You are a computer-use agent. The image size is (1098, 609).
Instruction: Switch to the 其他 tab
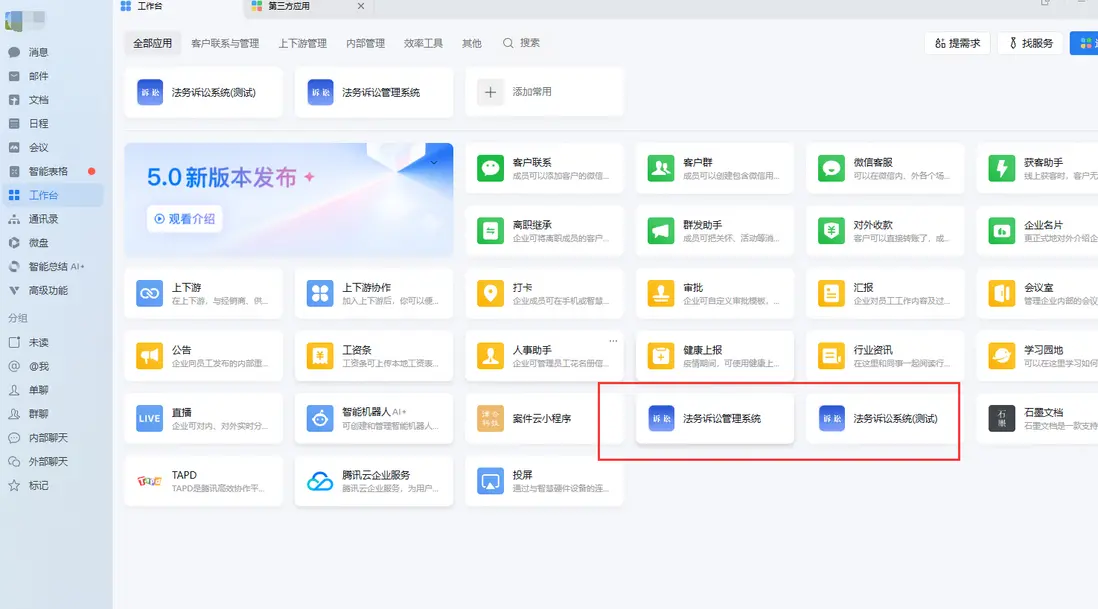(x=472, y=43)
